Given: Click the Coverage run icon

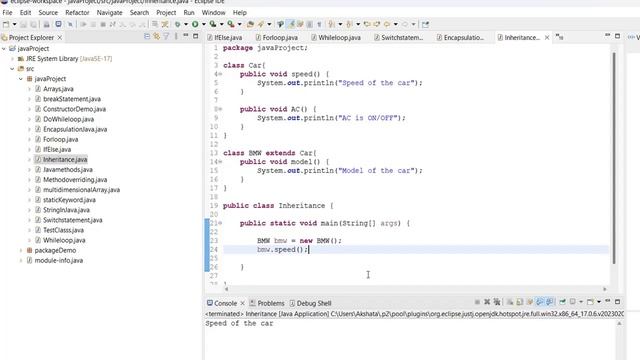Looking at the screenshot, I should (213, 24).
